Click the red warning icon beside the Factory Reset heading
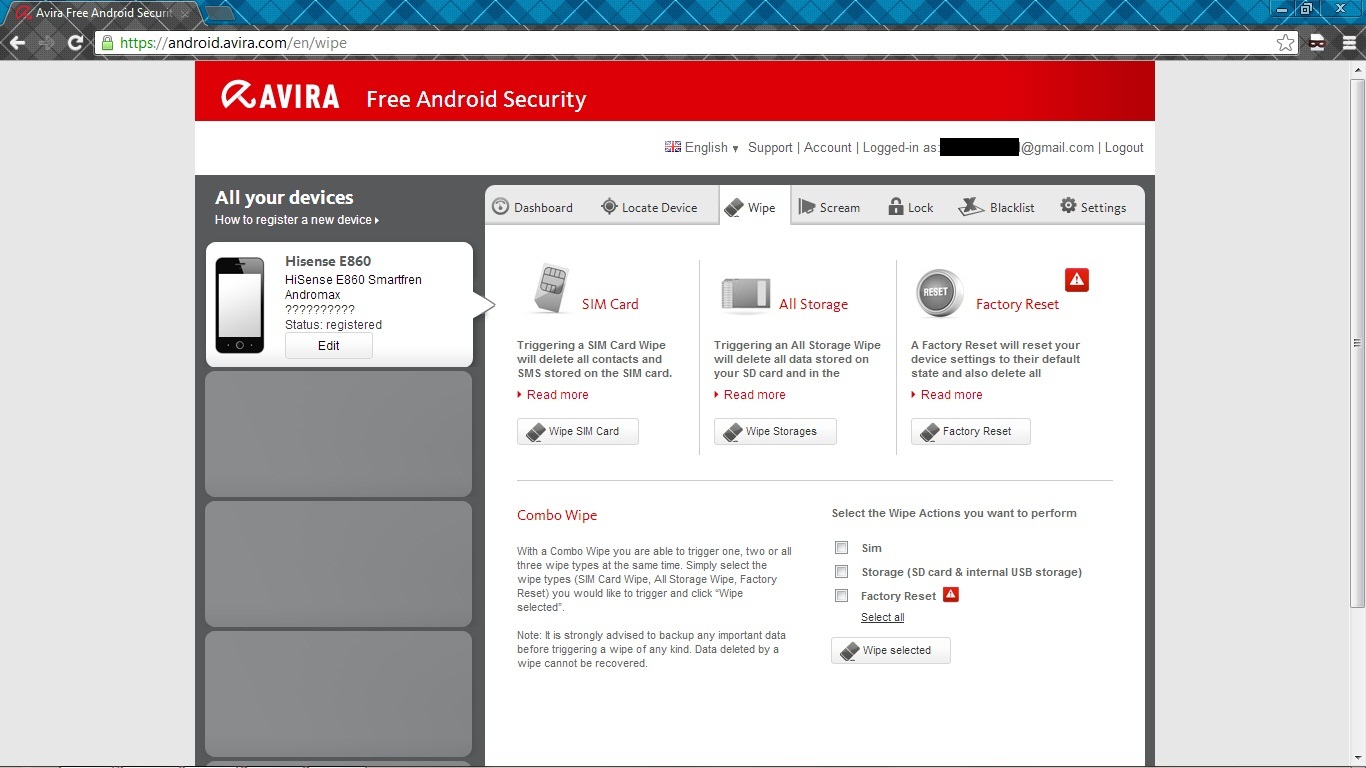Screen dimensions: 1366x768 point(1076,280)
